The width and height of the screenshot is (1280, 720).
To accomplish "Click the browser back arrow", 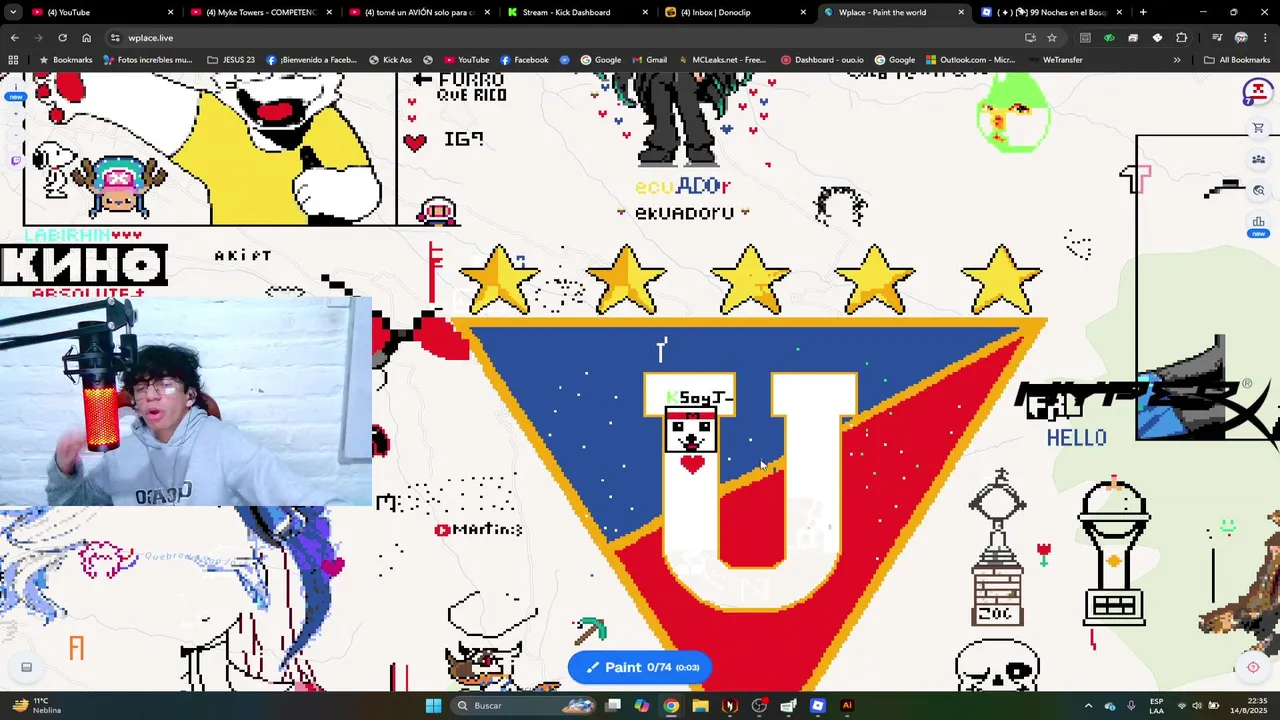I will (x=14, y=38).
